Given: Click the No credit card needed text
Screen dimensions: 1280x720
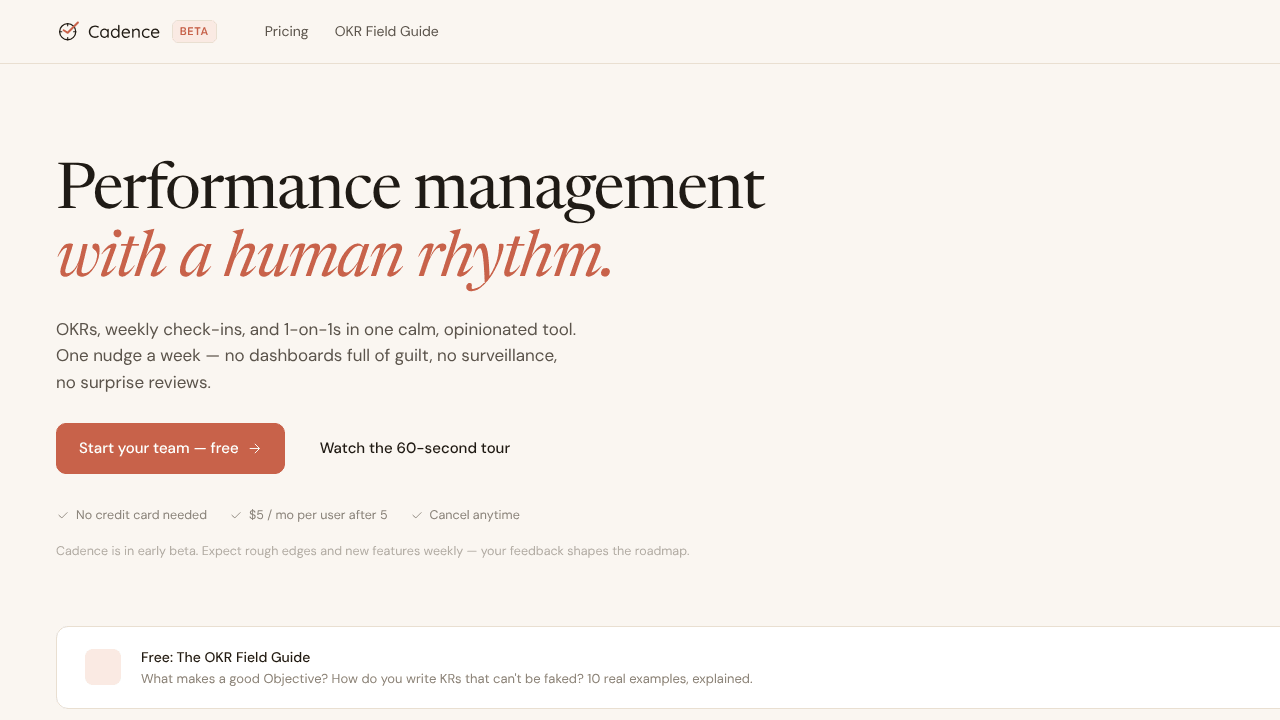Looking at the screenshot, I should pyautogui.click(x=141, y=515).
